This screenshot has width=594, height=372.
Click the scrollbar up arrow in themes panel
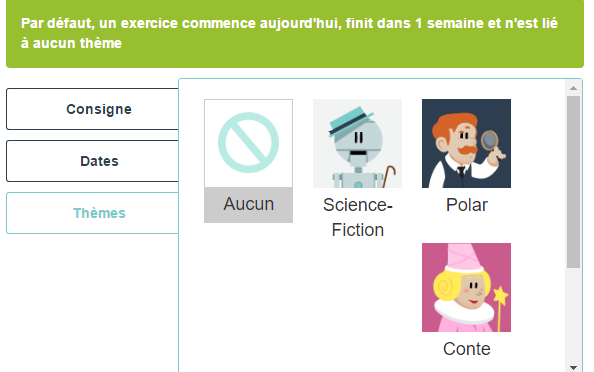pos(574,88)
